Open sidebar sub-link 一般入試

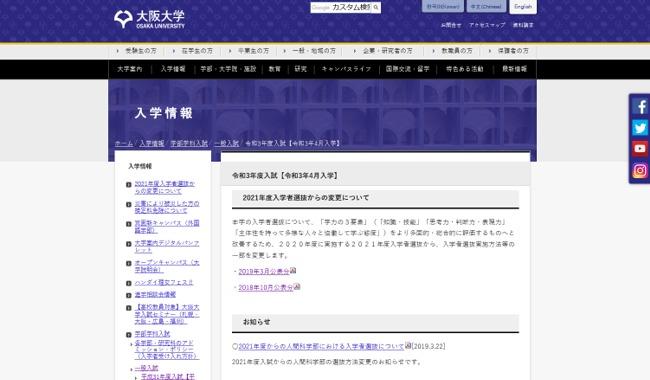[x=146, y=368]
